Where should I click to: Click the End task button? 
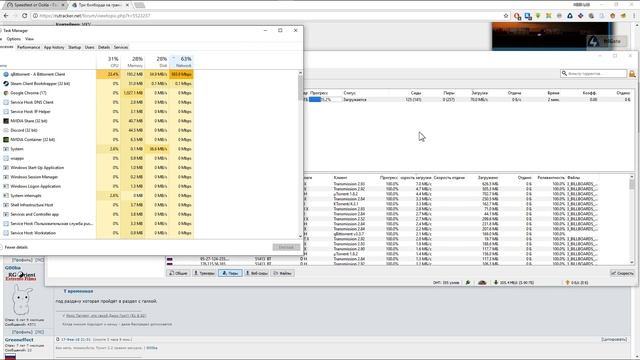click(x=286, y=247)
